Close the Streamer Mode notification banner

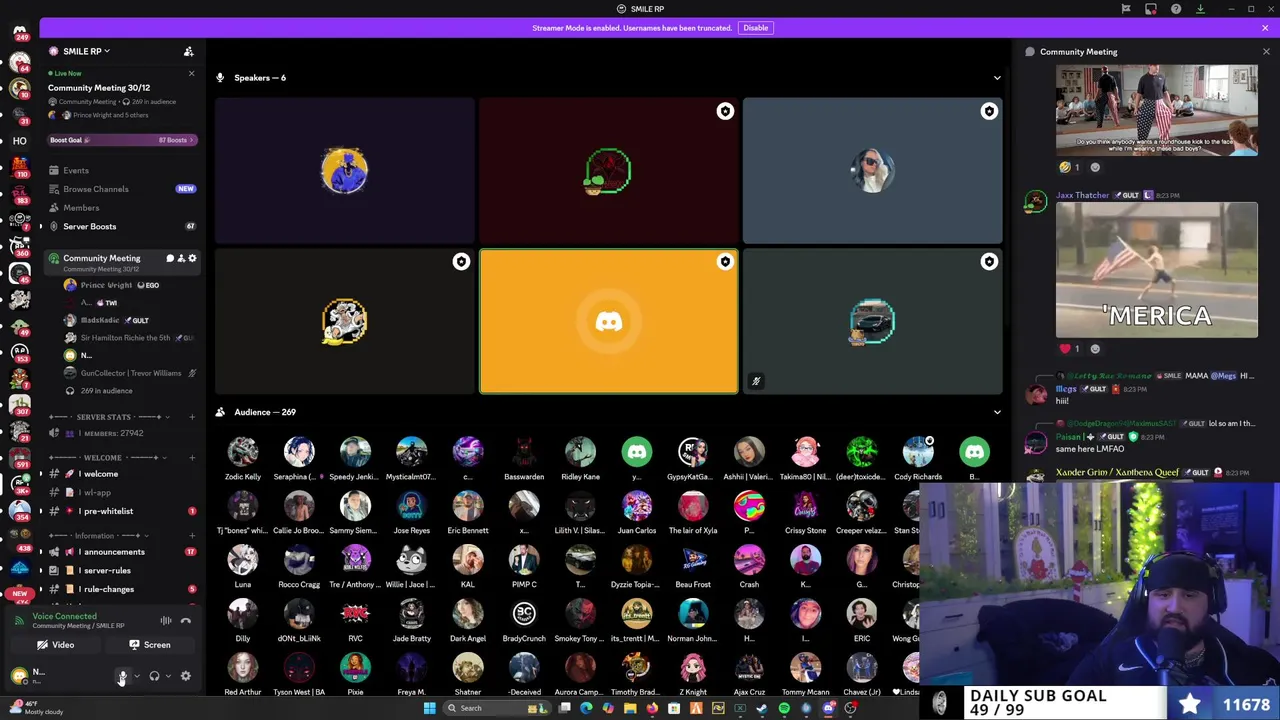1265,28
